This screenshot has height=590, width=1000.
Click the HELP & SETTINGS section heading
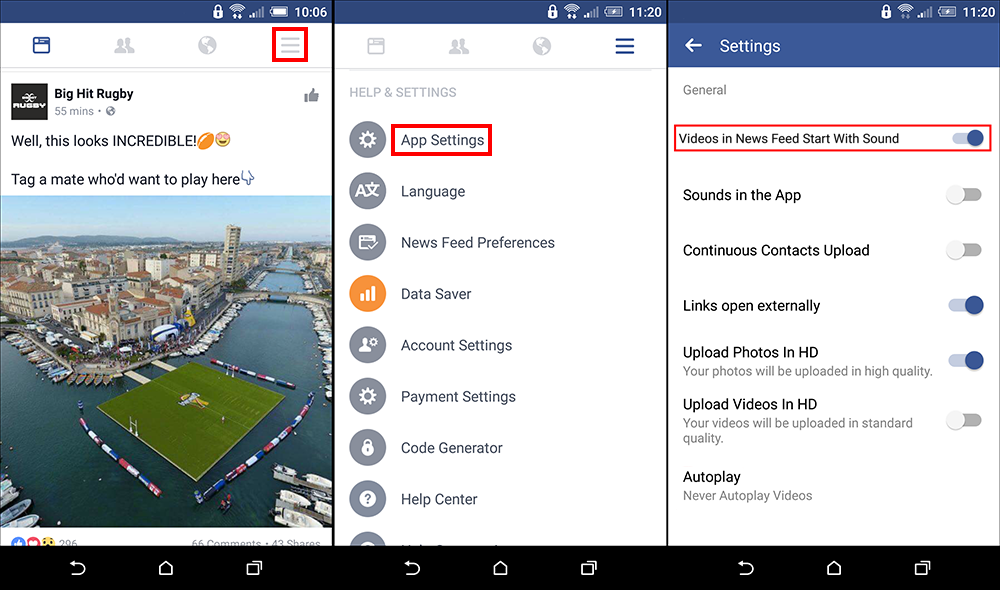click(402, 92)
